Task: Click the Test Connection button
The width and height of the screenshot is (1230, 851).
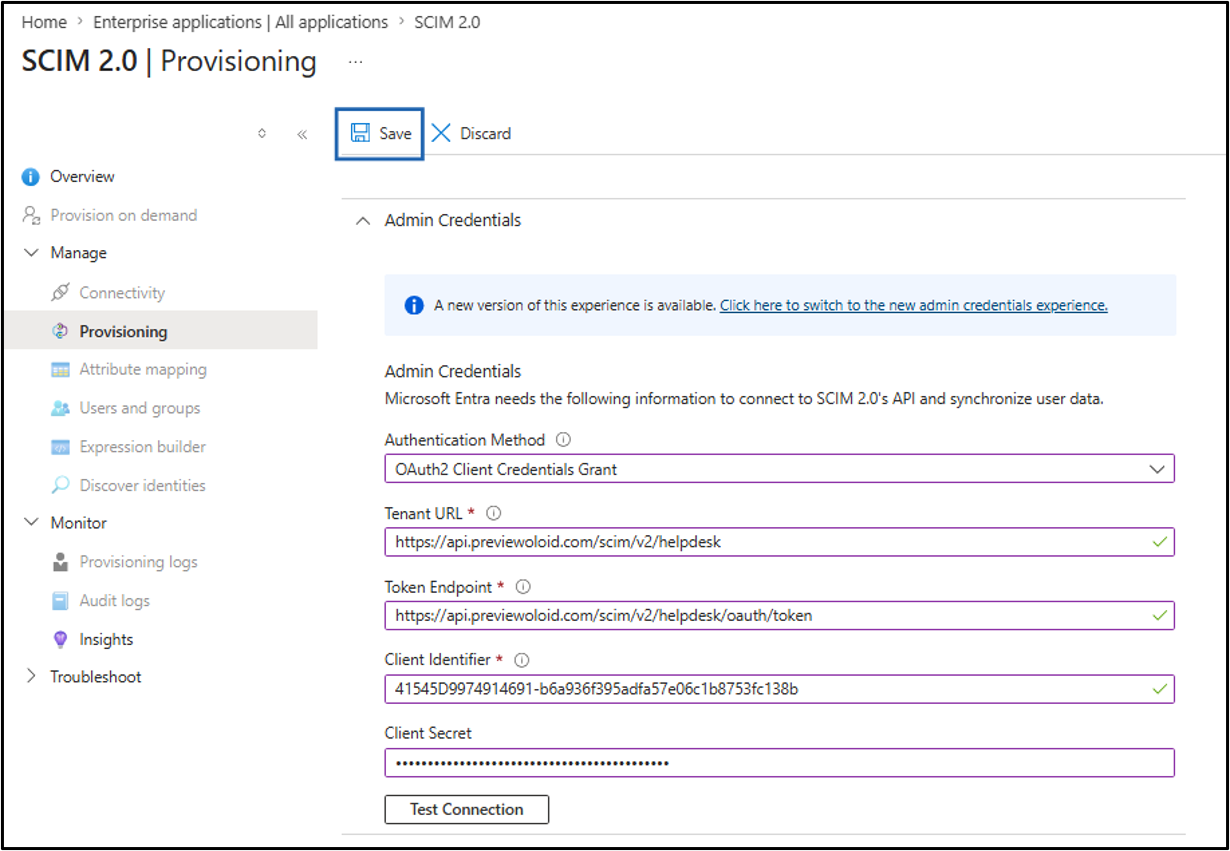Action: pyautogui.click(x=467, y=810)
